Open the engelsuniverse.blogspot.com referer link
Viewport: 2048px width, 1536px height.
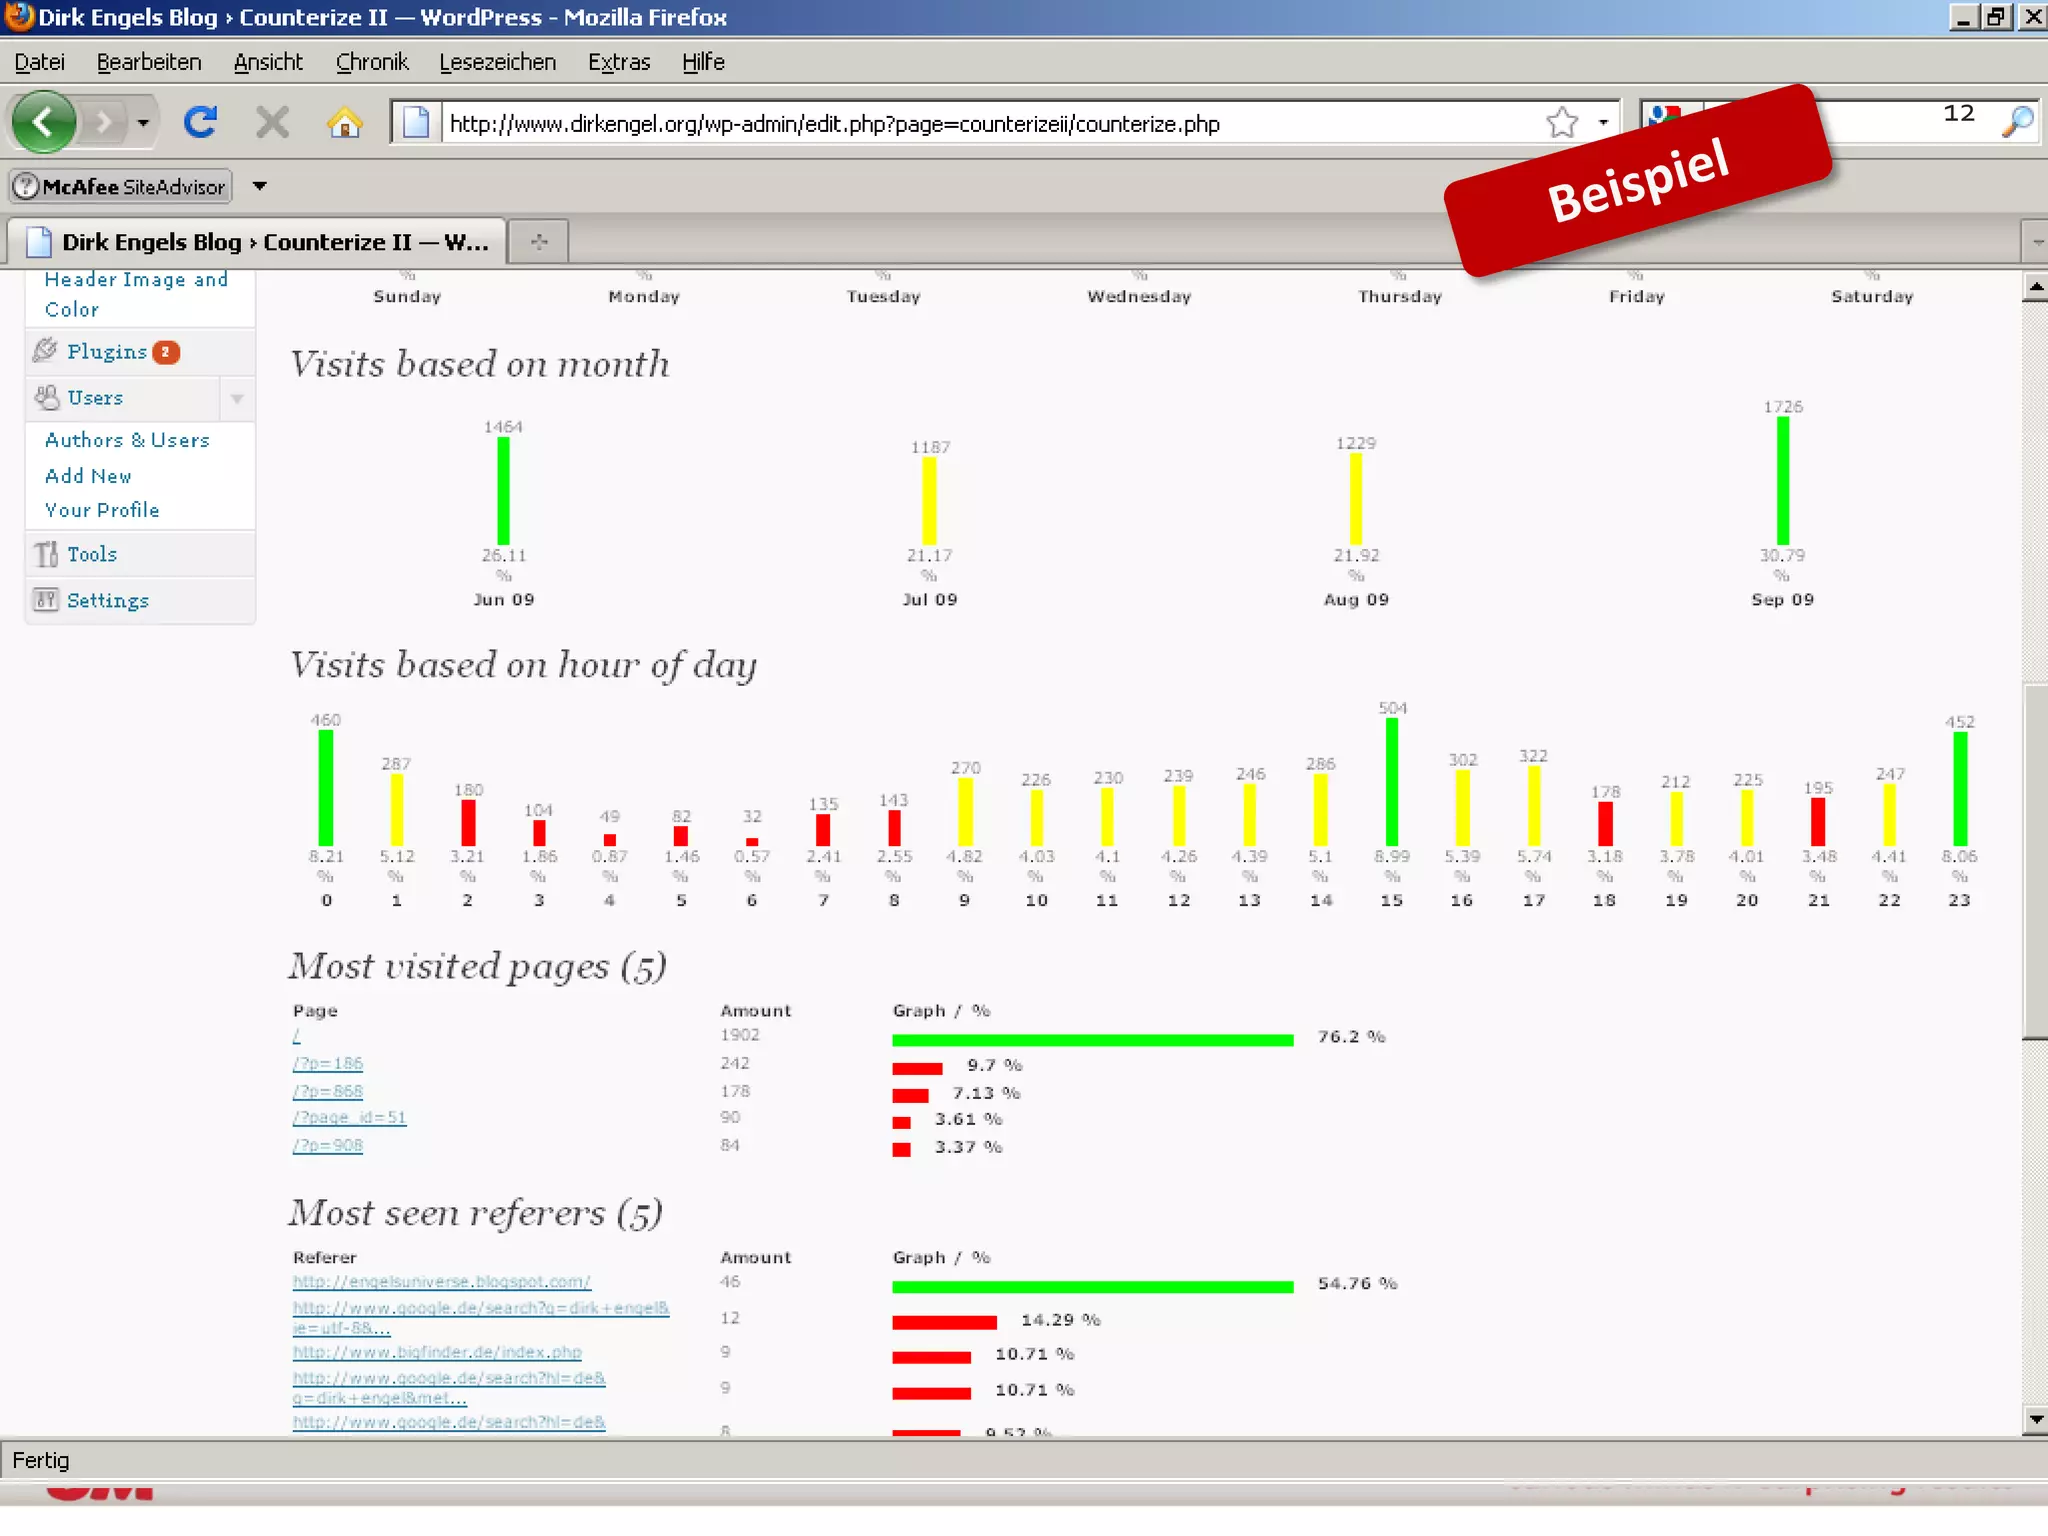[x=441, y=1282]
